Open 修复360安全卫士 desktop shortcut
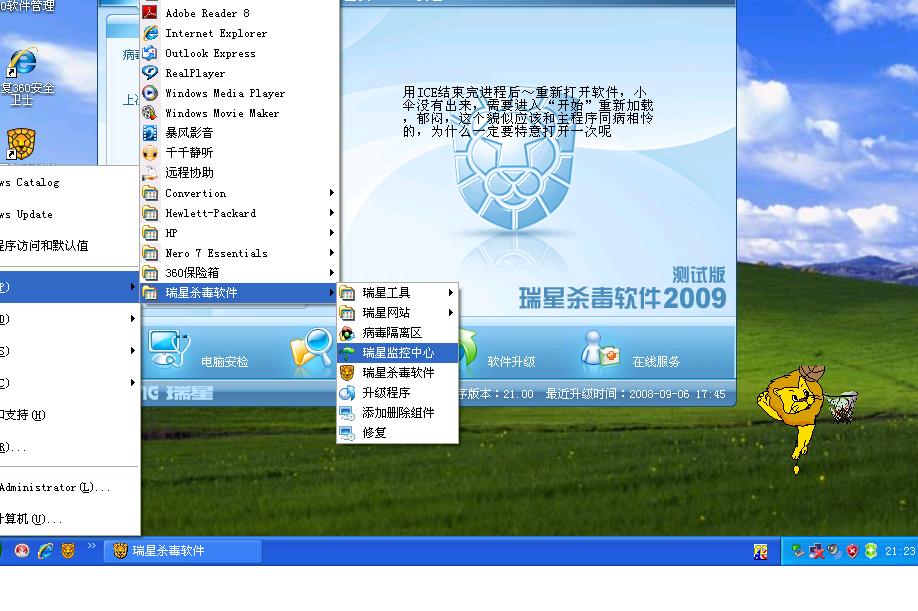Screen dimensions: 918x611 (25, 77)
